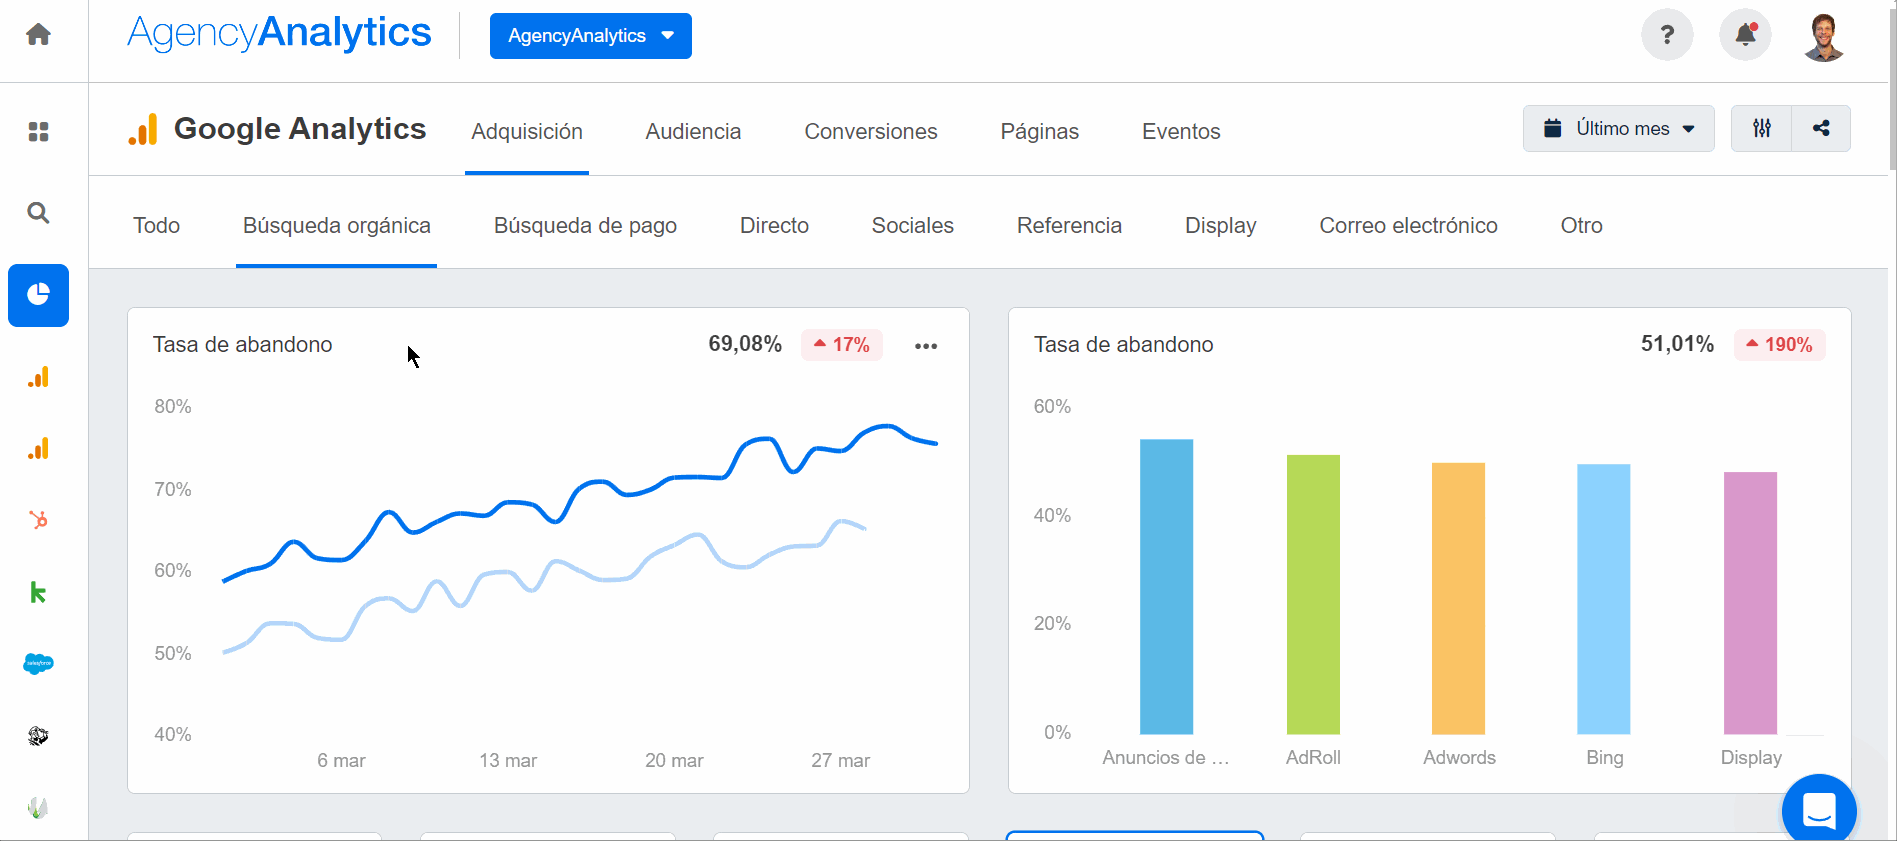Open the HubSpot integration icon
Screen dimensions: 1897x841
[x=38, y=520]
